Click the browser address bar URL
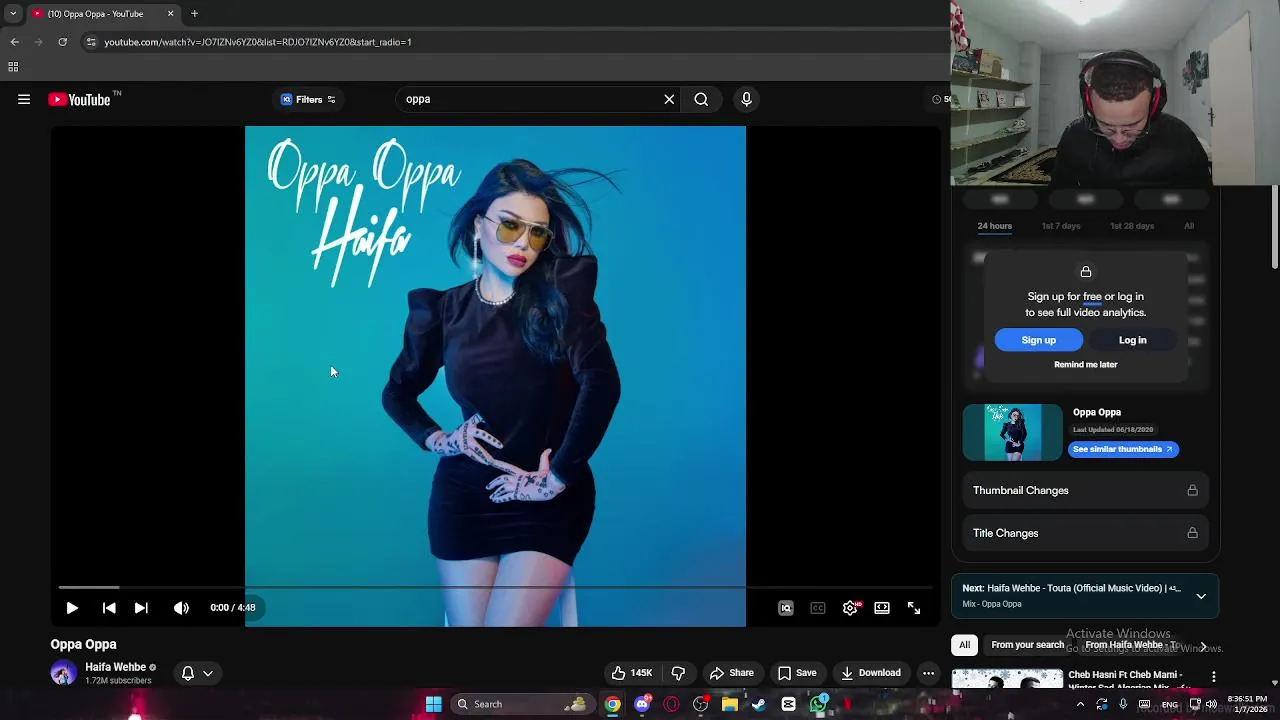Viewport: 1280px width, 720px height. point(258,42)
